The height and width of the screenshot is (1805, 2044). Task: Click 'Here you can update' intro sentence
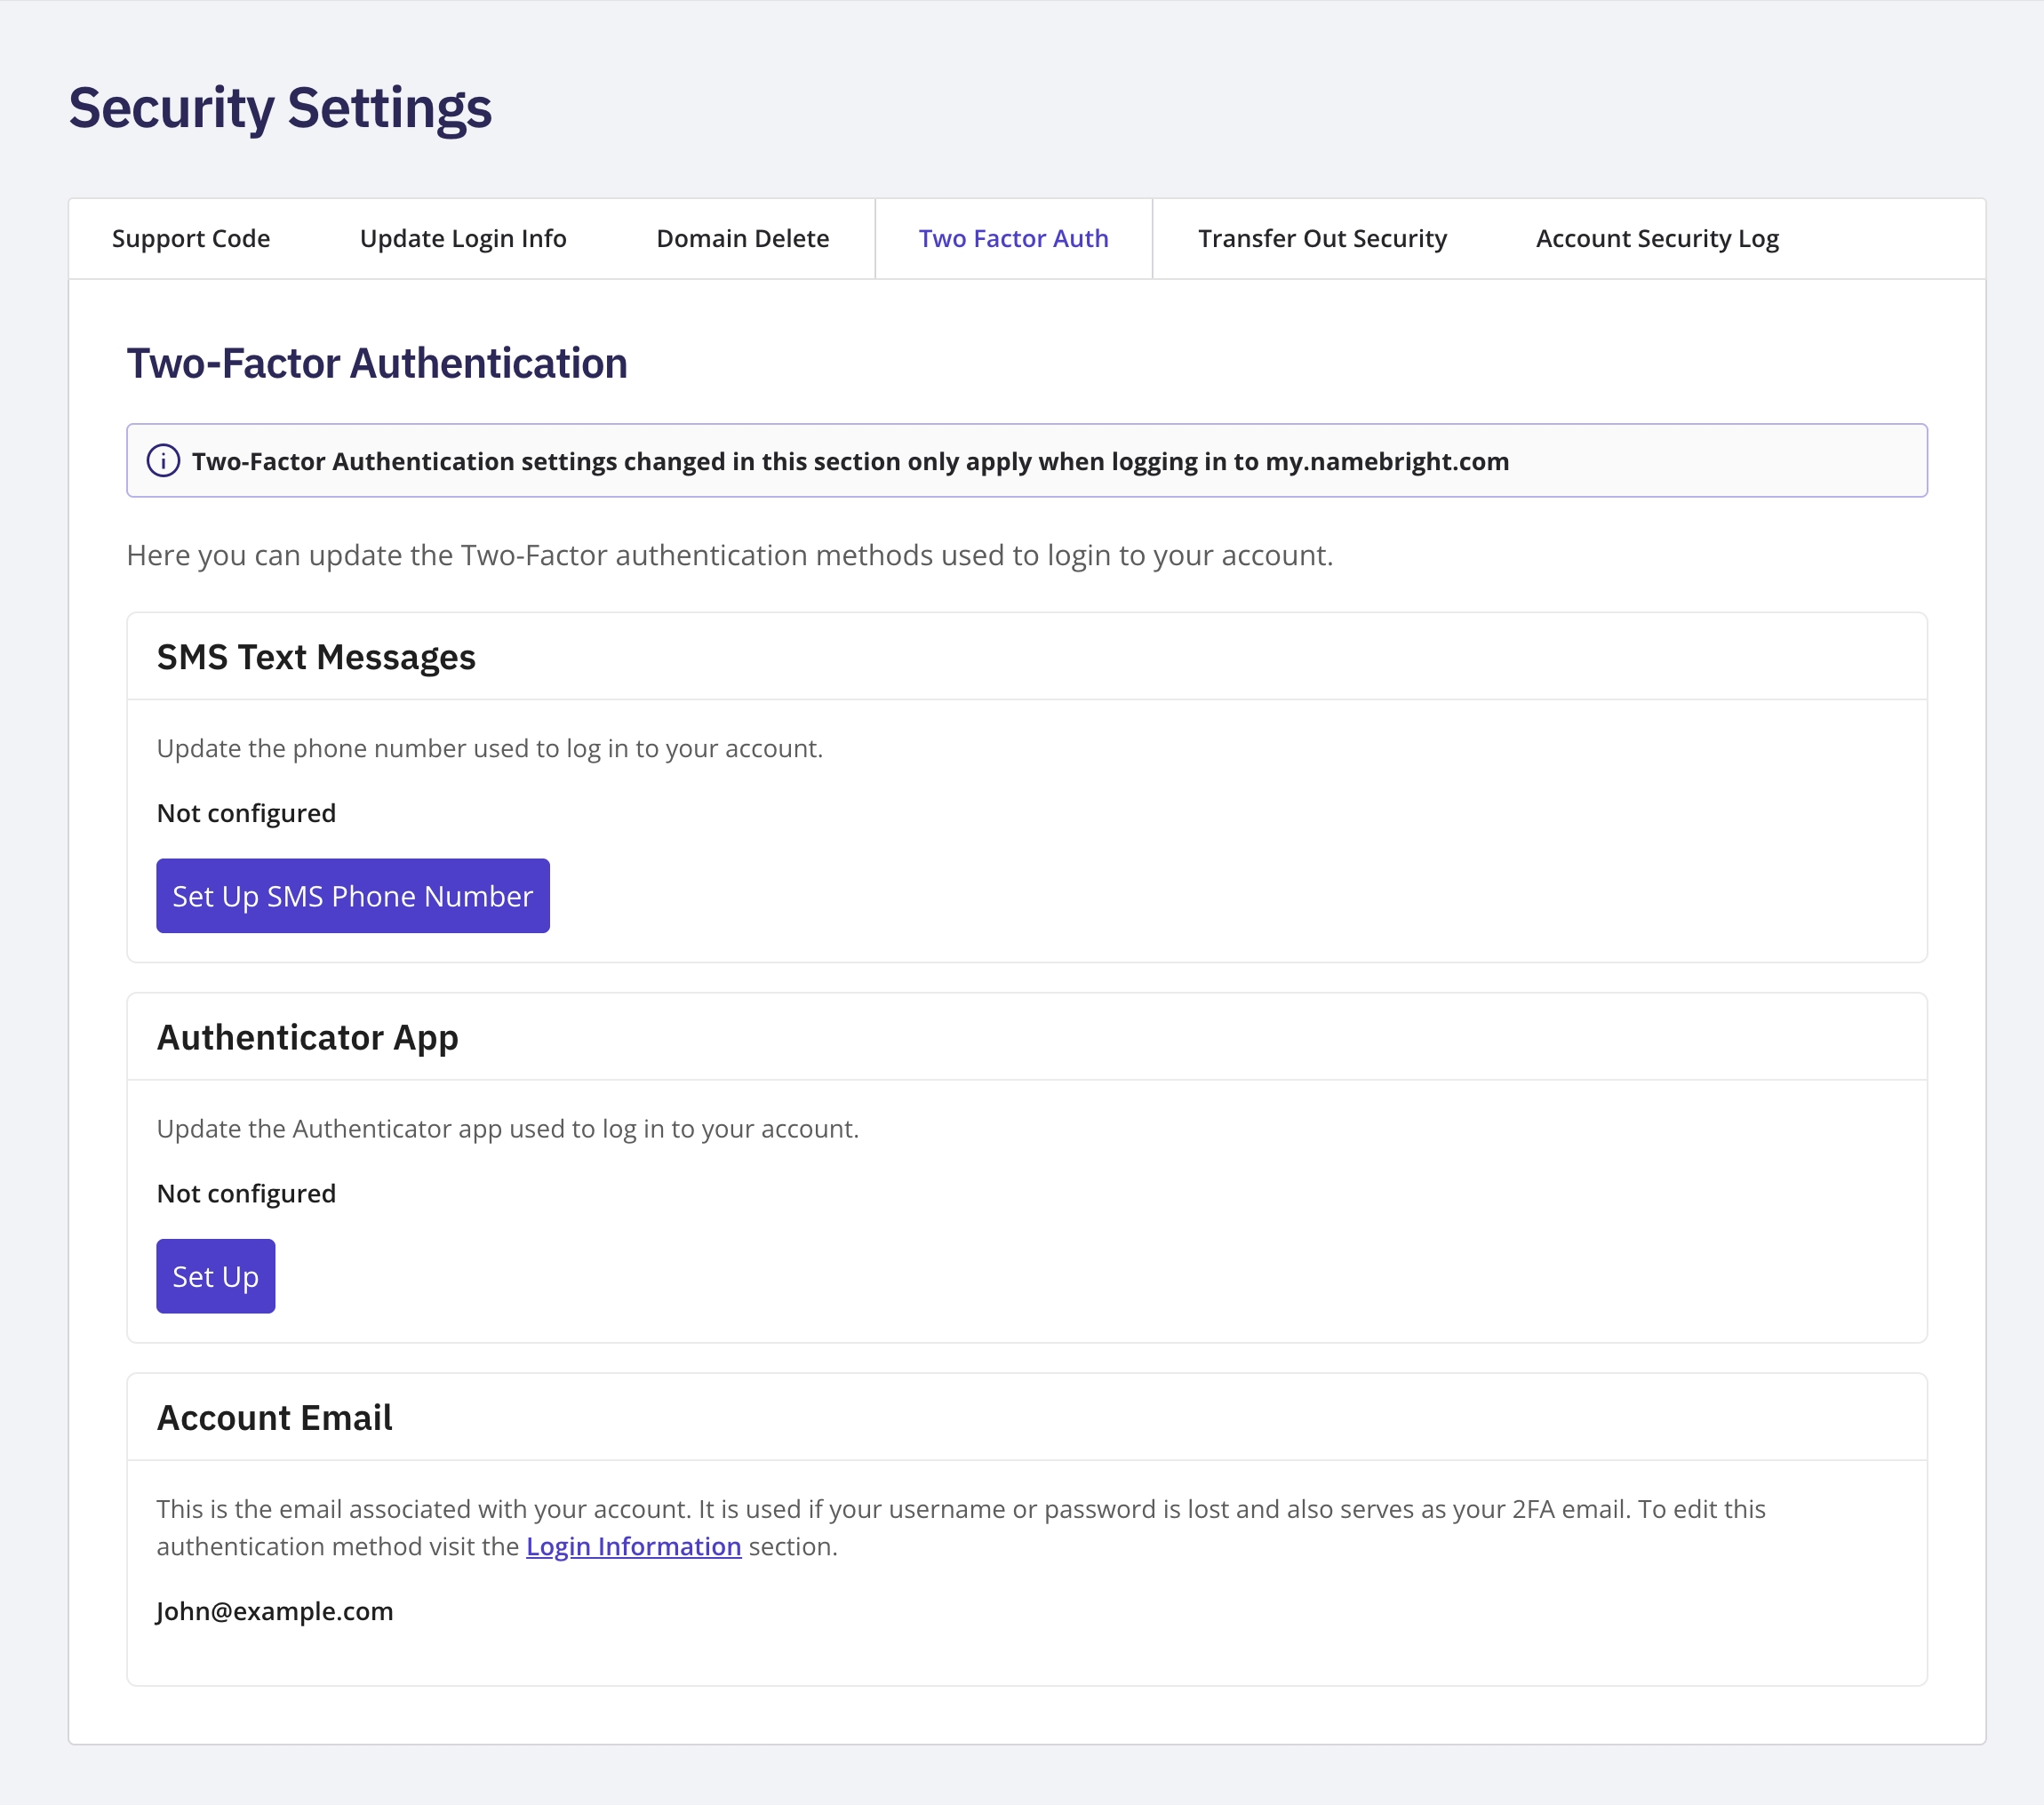(x=730, y=555)
